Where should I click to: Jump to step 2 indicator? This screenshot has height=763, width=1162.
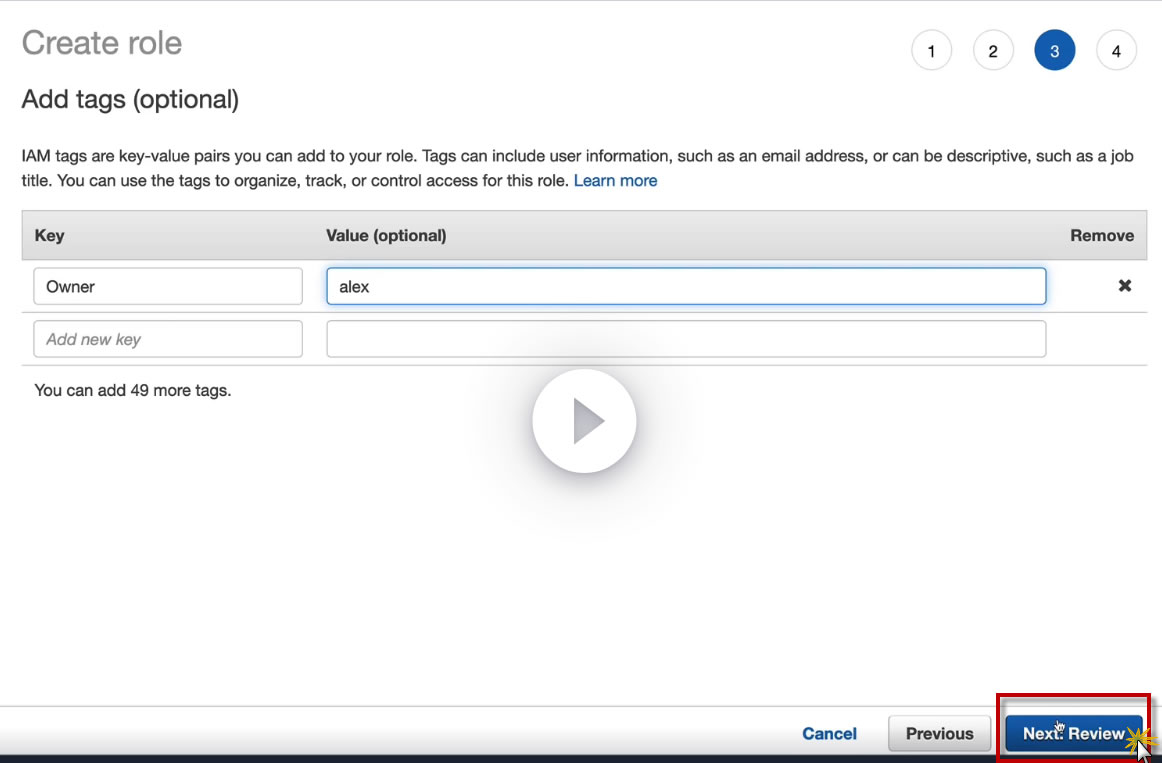[992, 51]
